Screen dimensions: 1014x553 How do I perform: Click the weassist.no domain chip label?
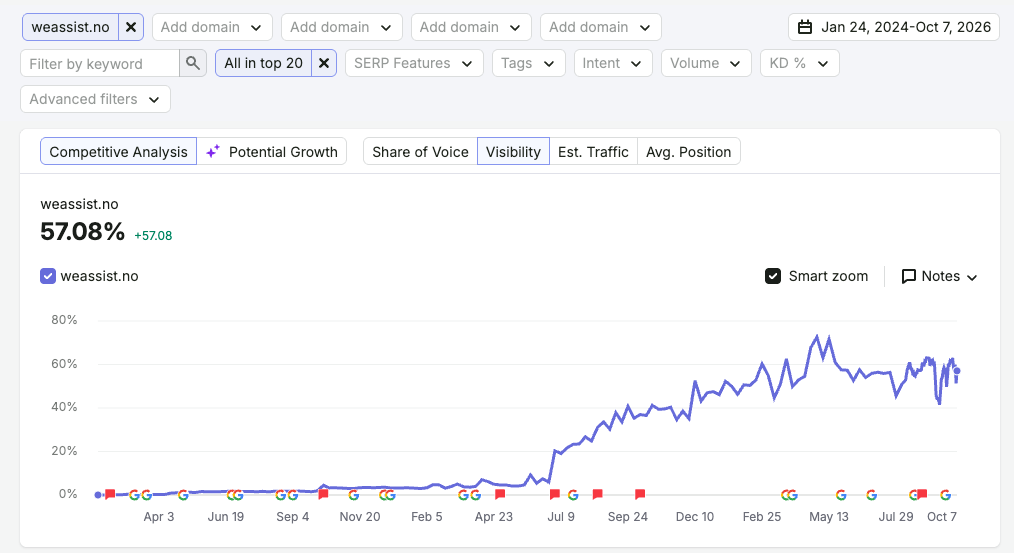[70, 27]
